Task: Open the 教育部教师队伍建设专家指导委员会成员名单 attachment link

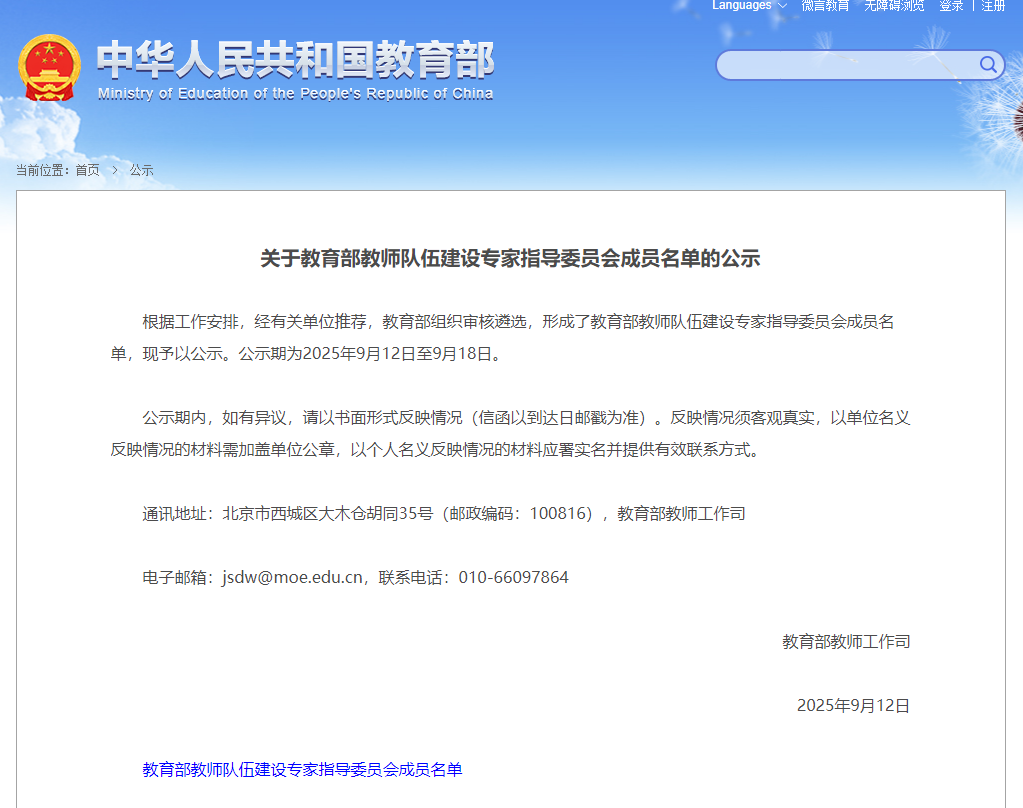Action: [x=302, y=769]
